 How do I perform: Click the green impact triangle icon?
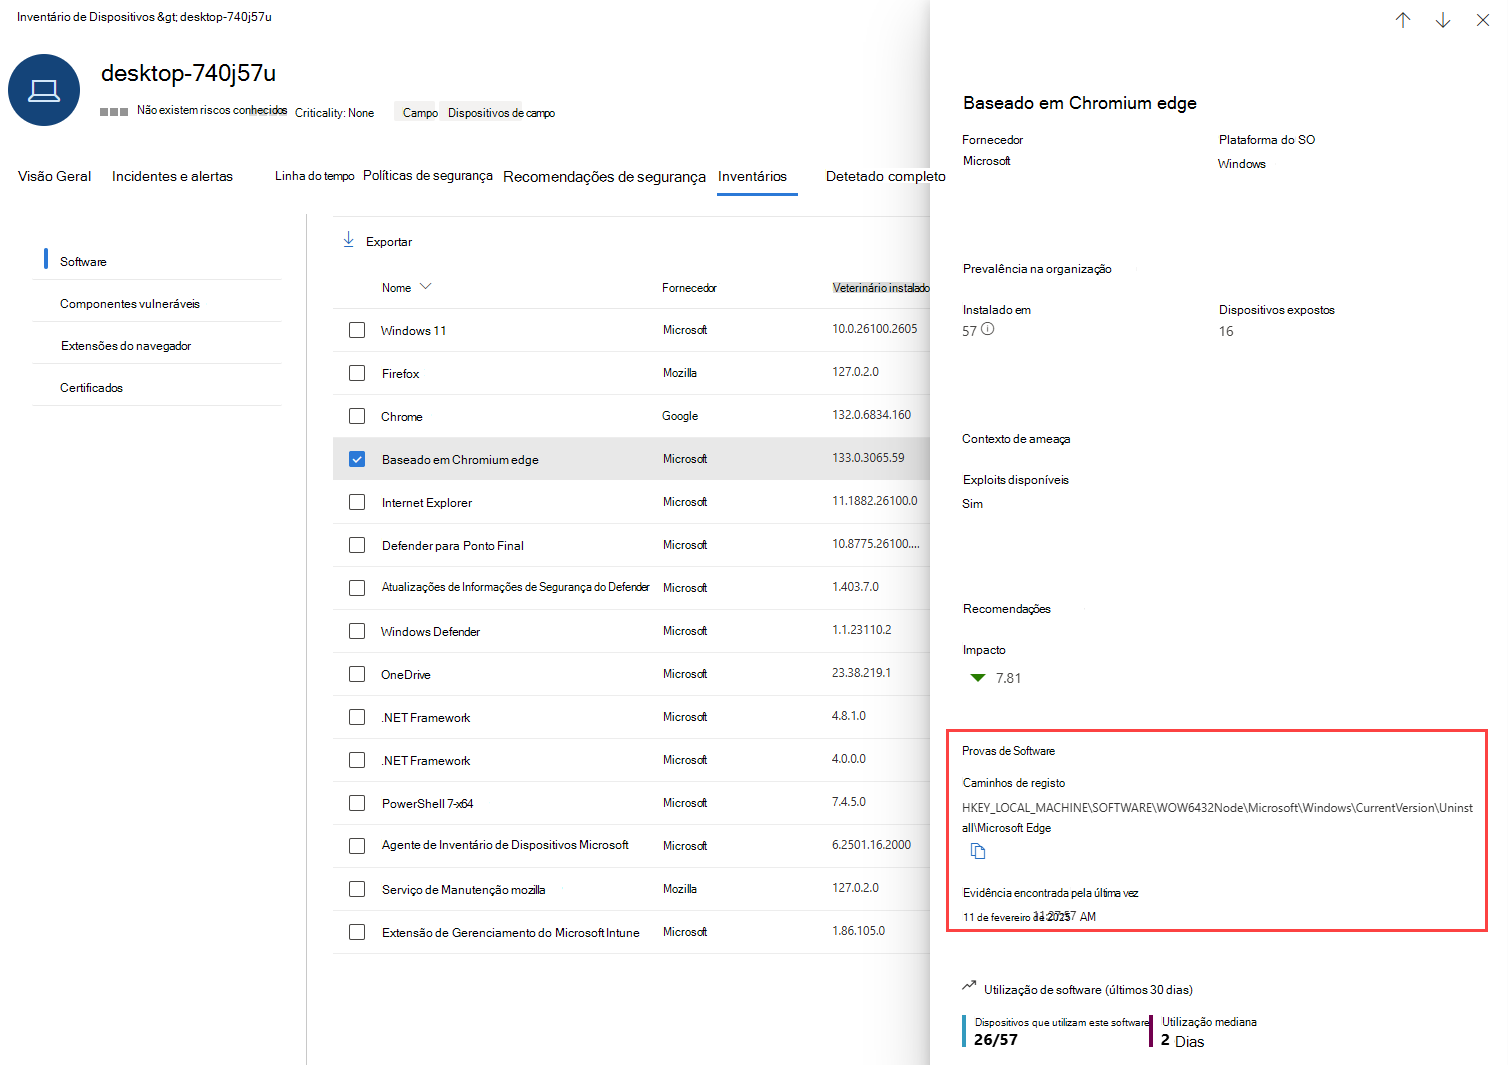[978, 678]
